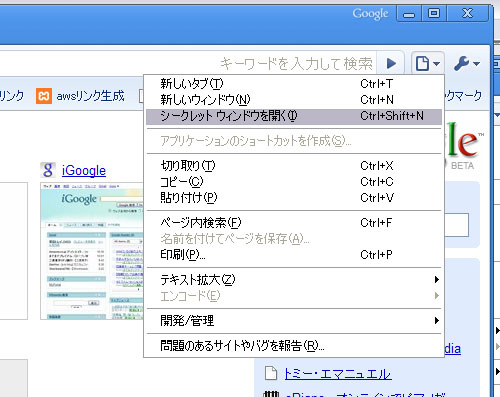Click greyed アプリケーションのショートカットを作成 item

click(x=294, y=141)
